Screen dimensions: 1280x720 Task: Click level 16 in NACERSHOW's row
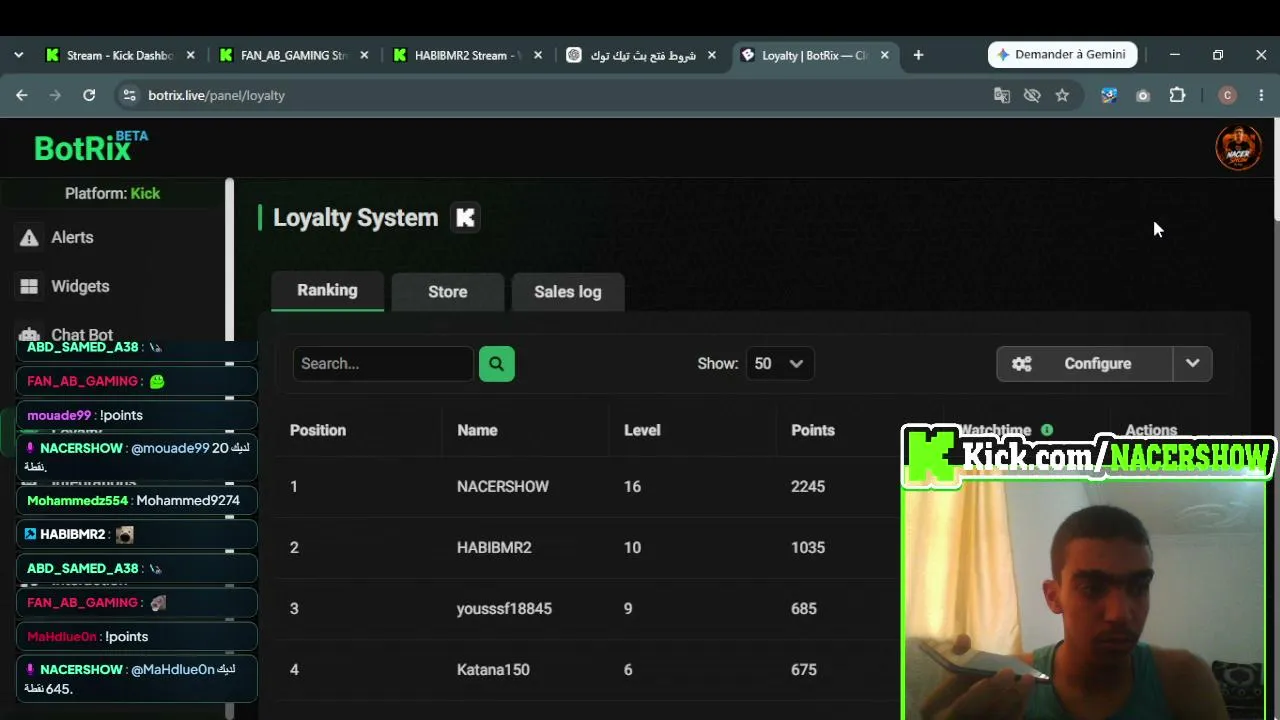coord(632,486)
